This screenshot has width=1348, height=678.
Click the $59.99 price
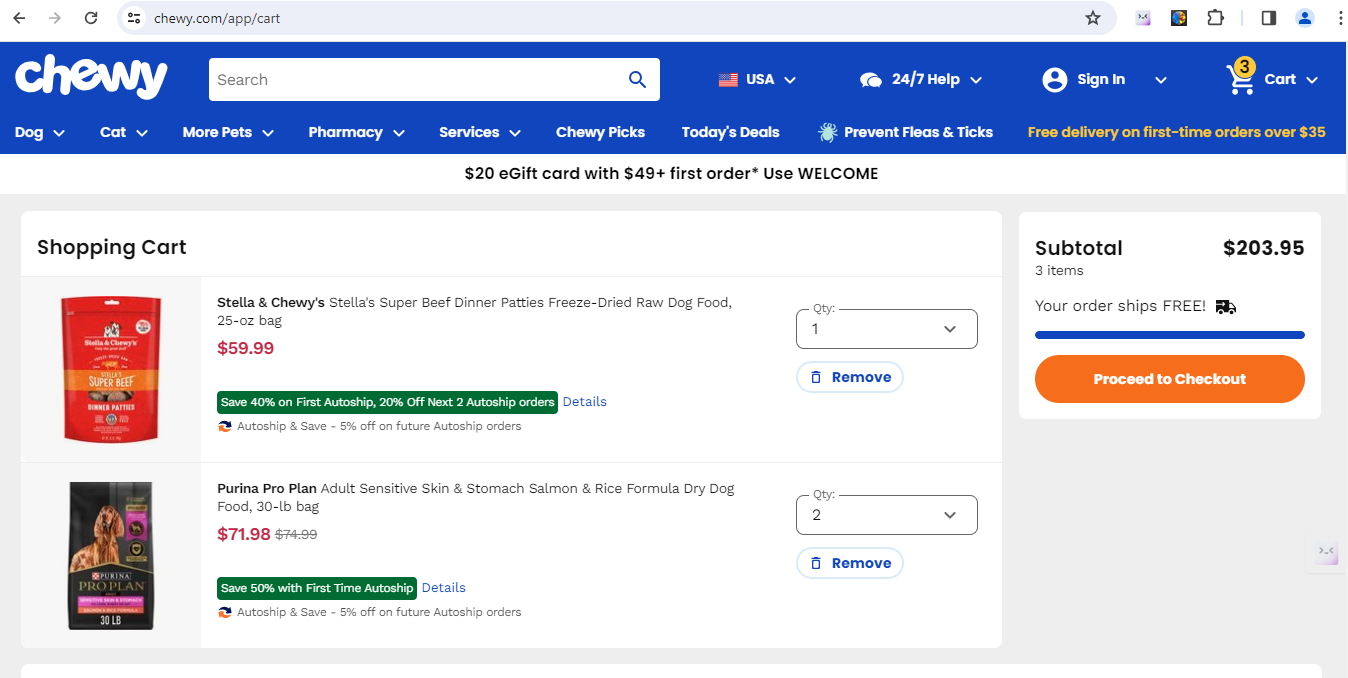click(245, 348)
